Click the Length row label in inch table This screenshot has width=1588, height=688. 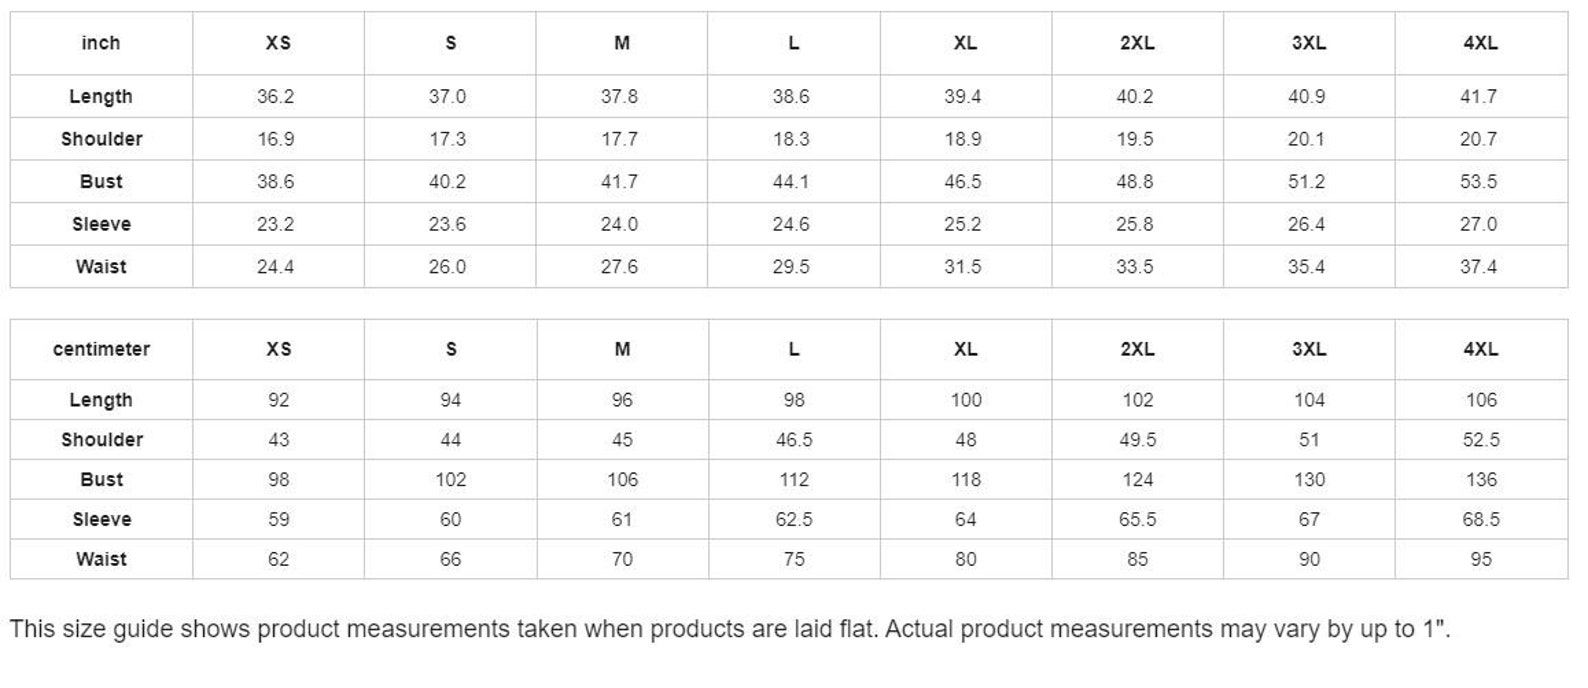point(101,96)
